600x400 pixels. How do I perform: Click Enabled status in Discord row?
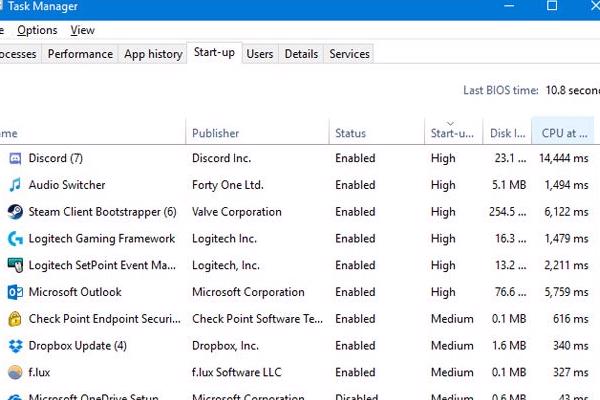pos(355,158)
